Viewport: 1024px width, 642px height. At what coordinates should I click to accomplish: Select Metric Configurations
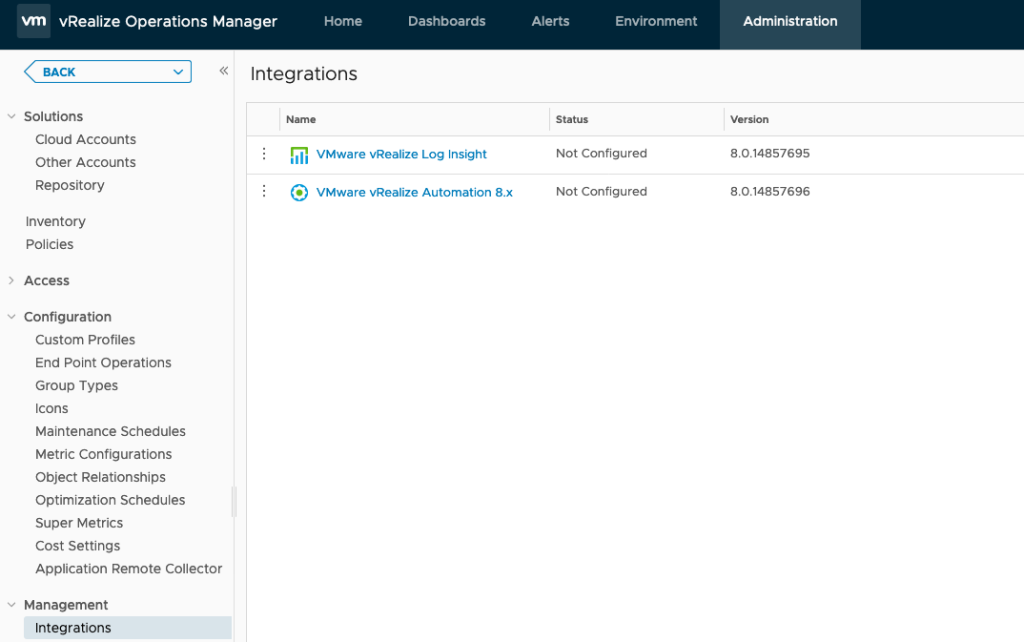(x=103, y=454)
